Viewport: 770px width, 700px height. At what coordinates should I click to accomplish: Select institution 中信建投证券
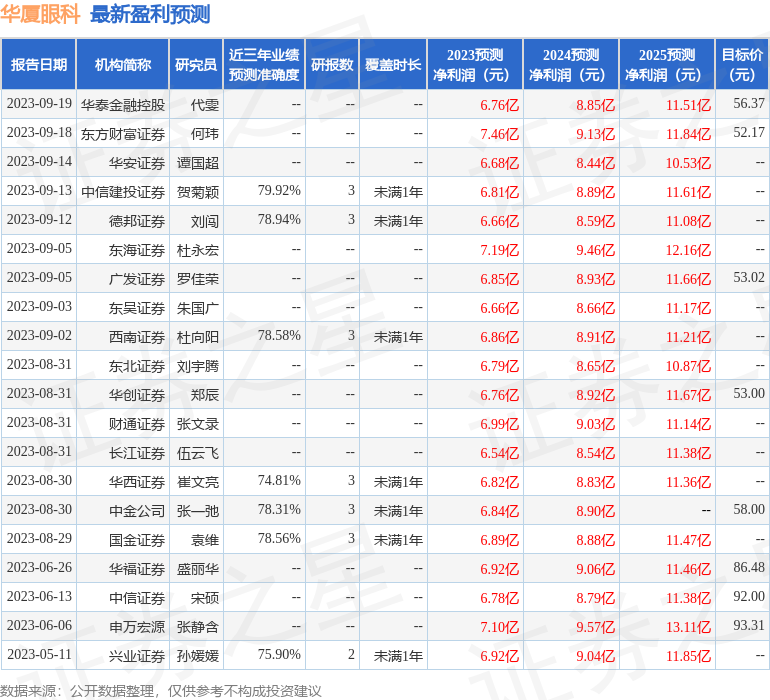point(123,192)
